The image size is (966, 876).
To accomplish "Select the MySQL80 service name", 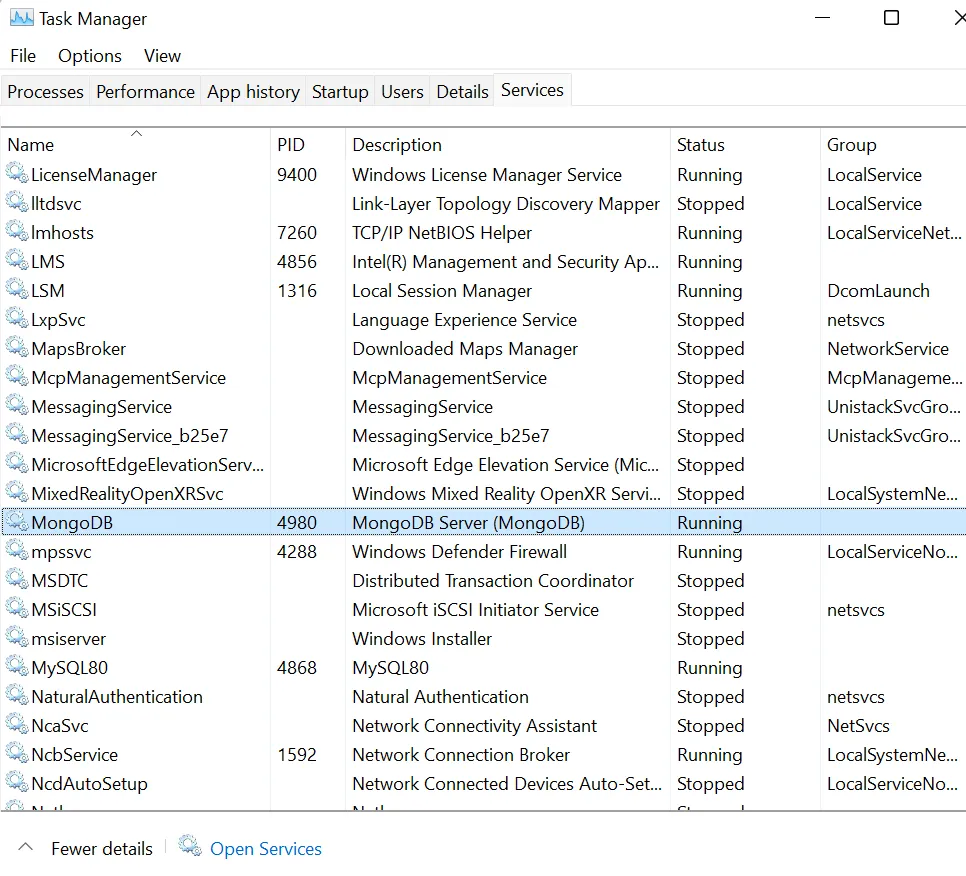I will [x=70, y=668].
